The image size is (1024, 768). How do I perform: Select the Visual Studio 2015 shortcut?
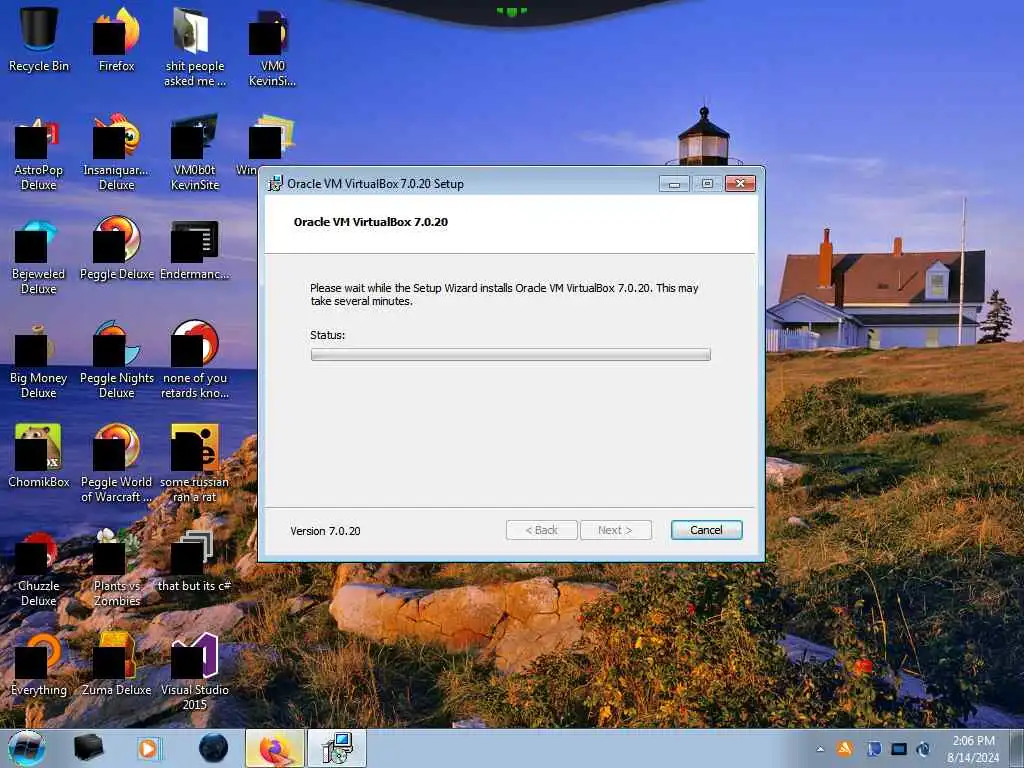tap(195, 673)
